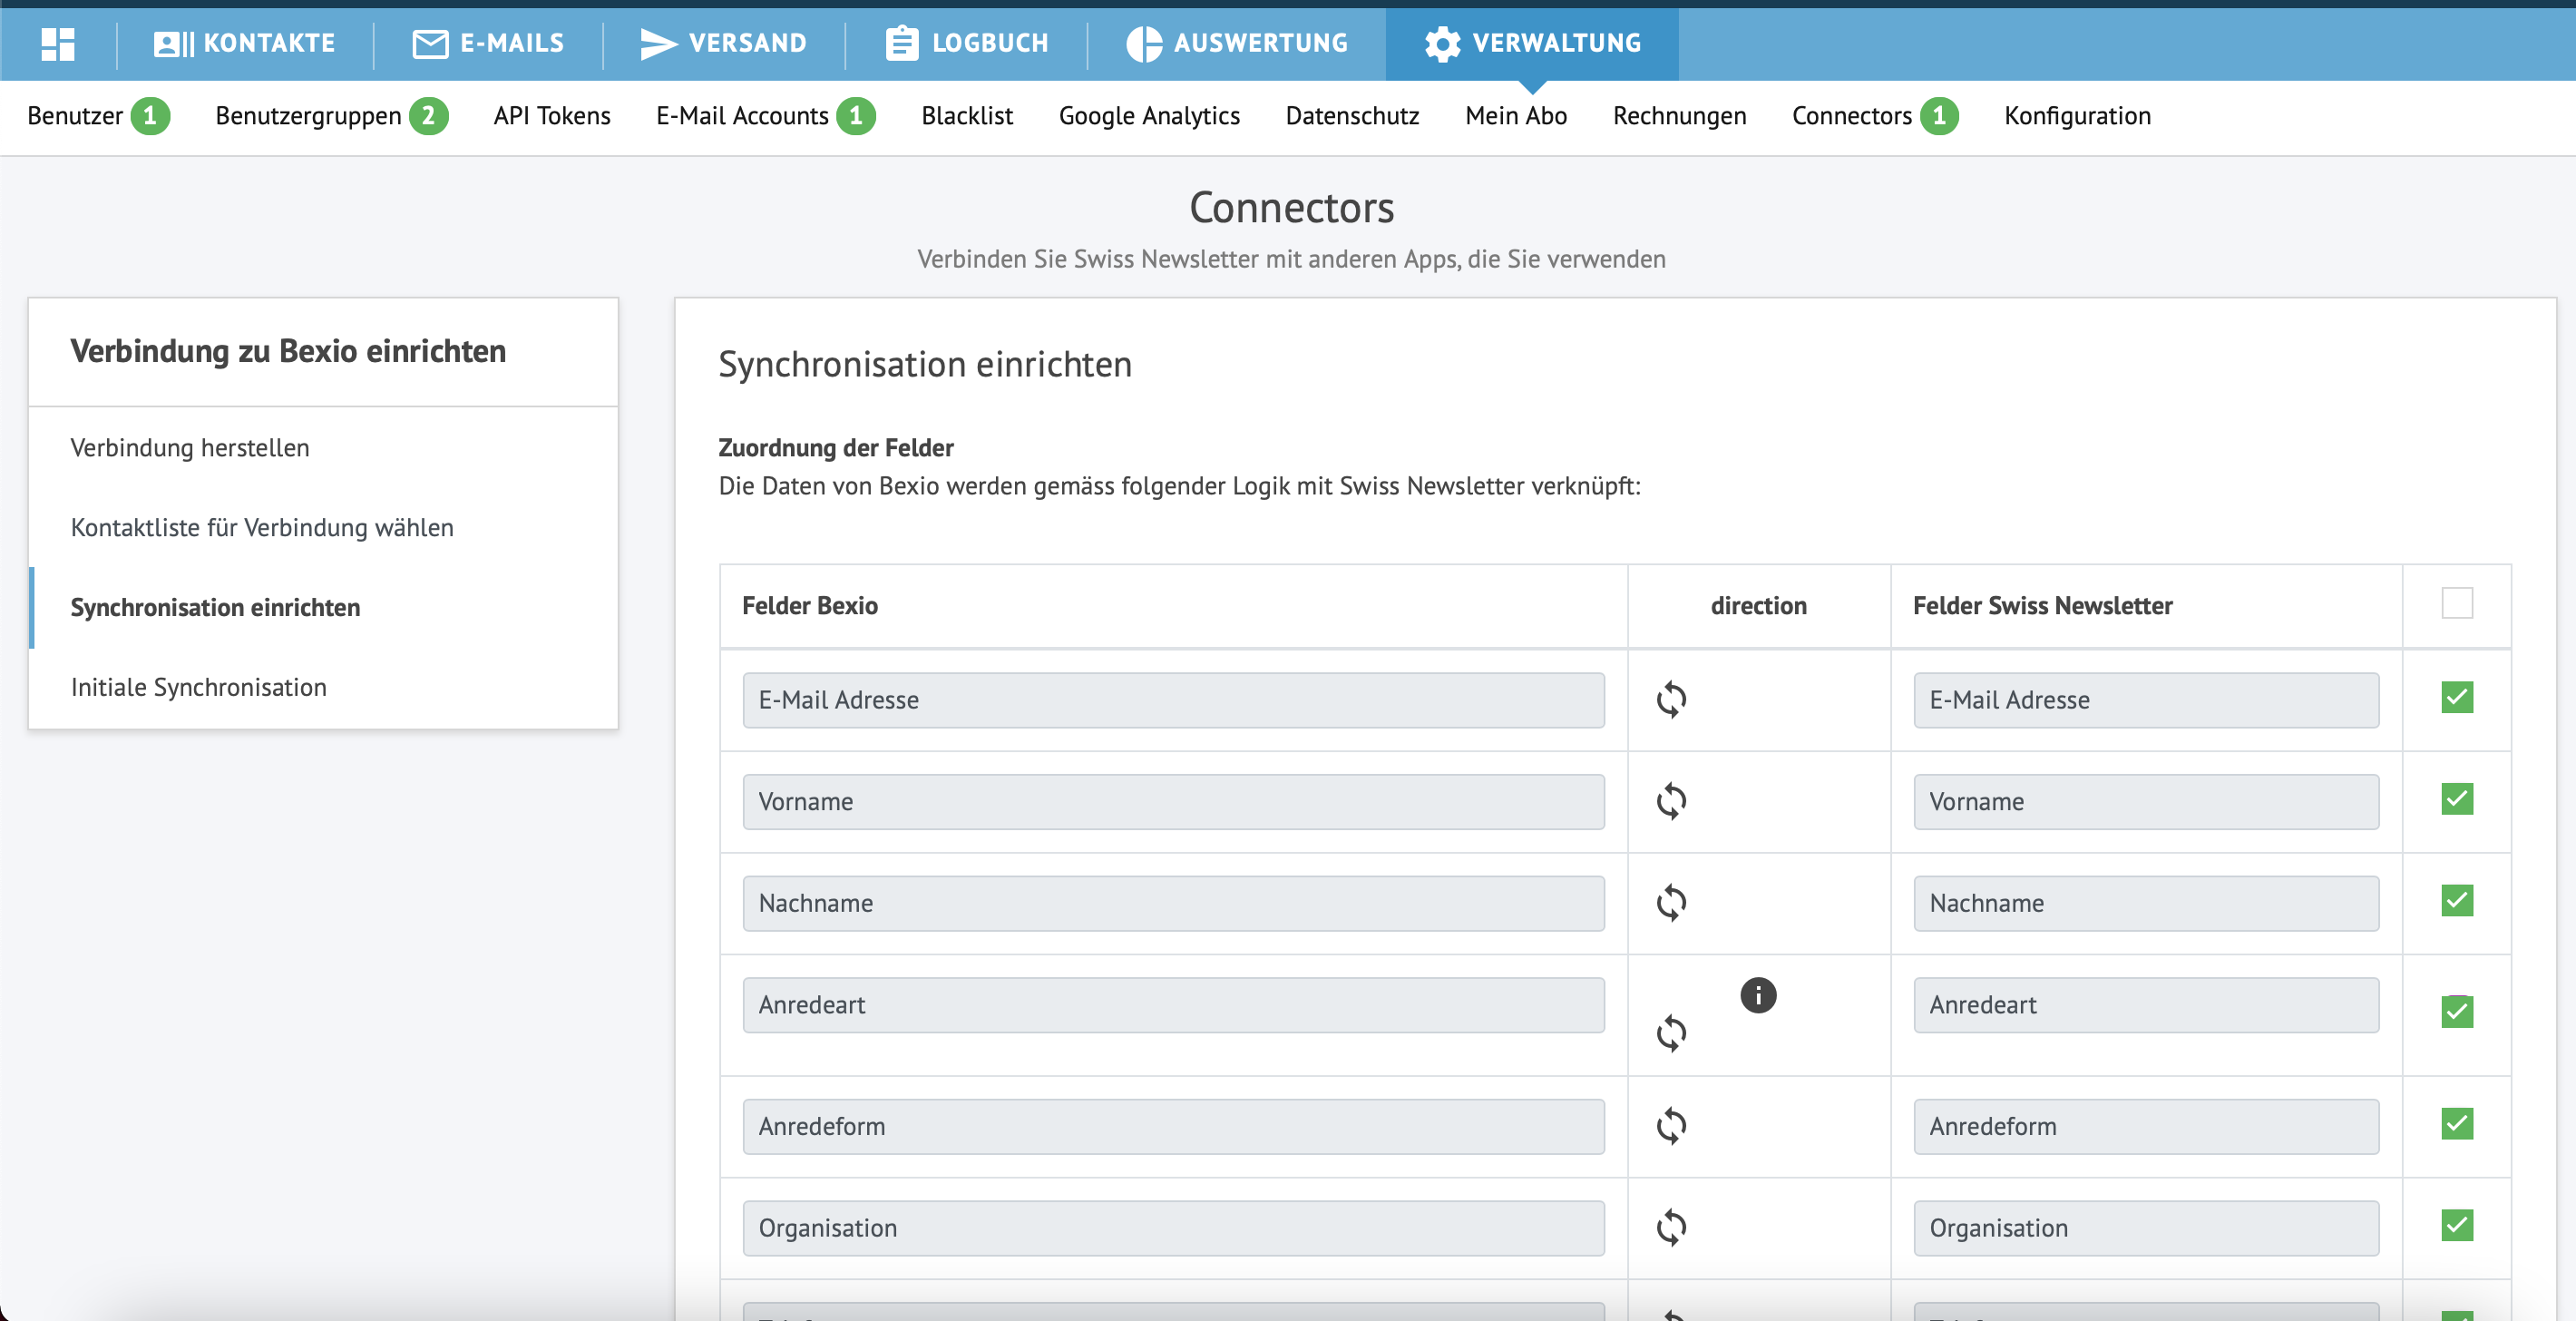Click the Verwaltung gear icon

pos(1442,43)
